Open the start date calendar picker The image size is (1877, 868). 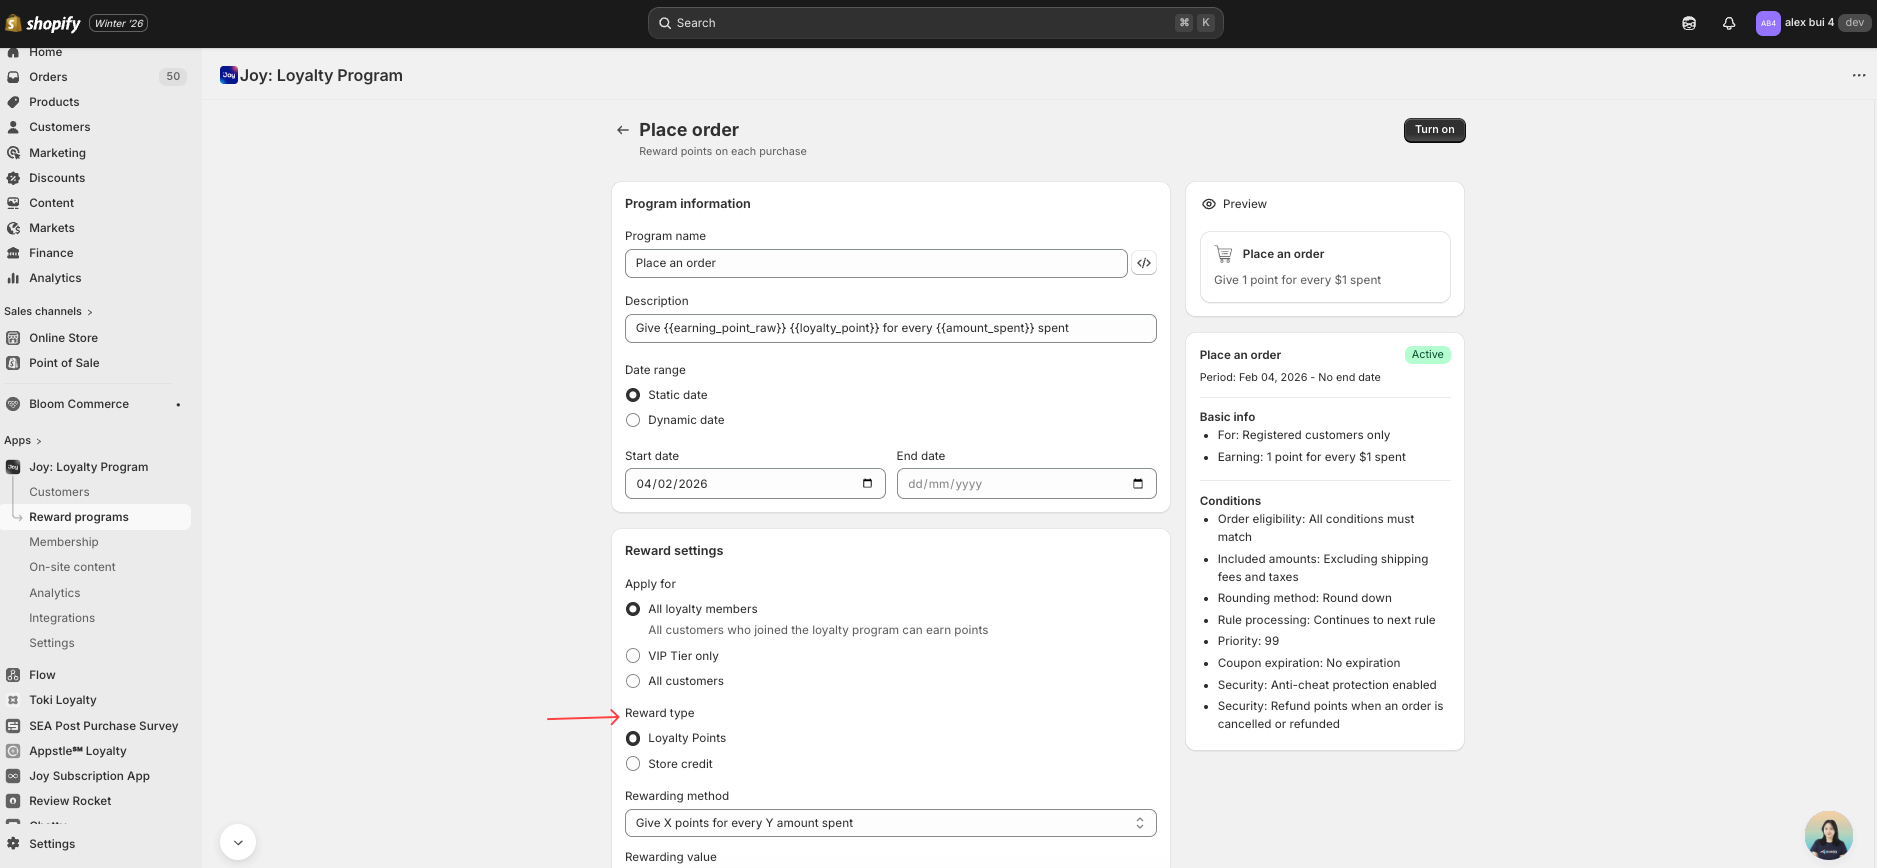[x=867, y=484]
